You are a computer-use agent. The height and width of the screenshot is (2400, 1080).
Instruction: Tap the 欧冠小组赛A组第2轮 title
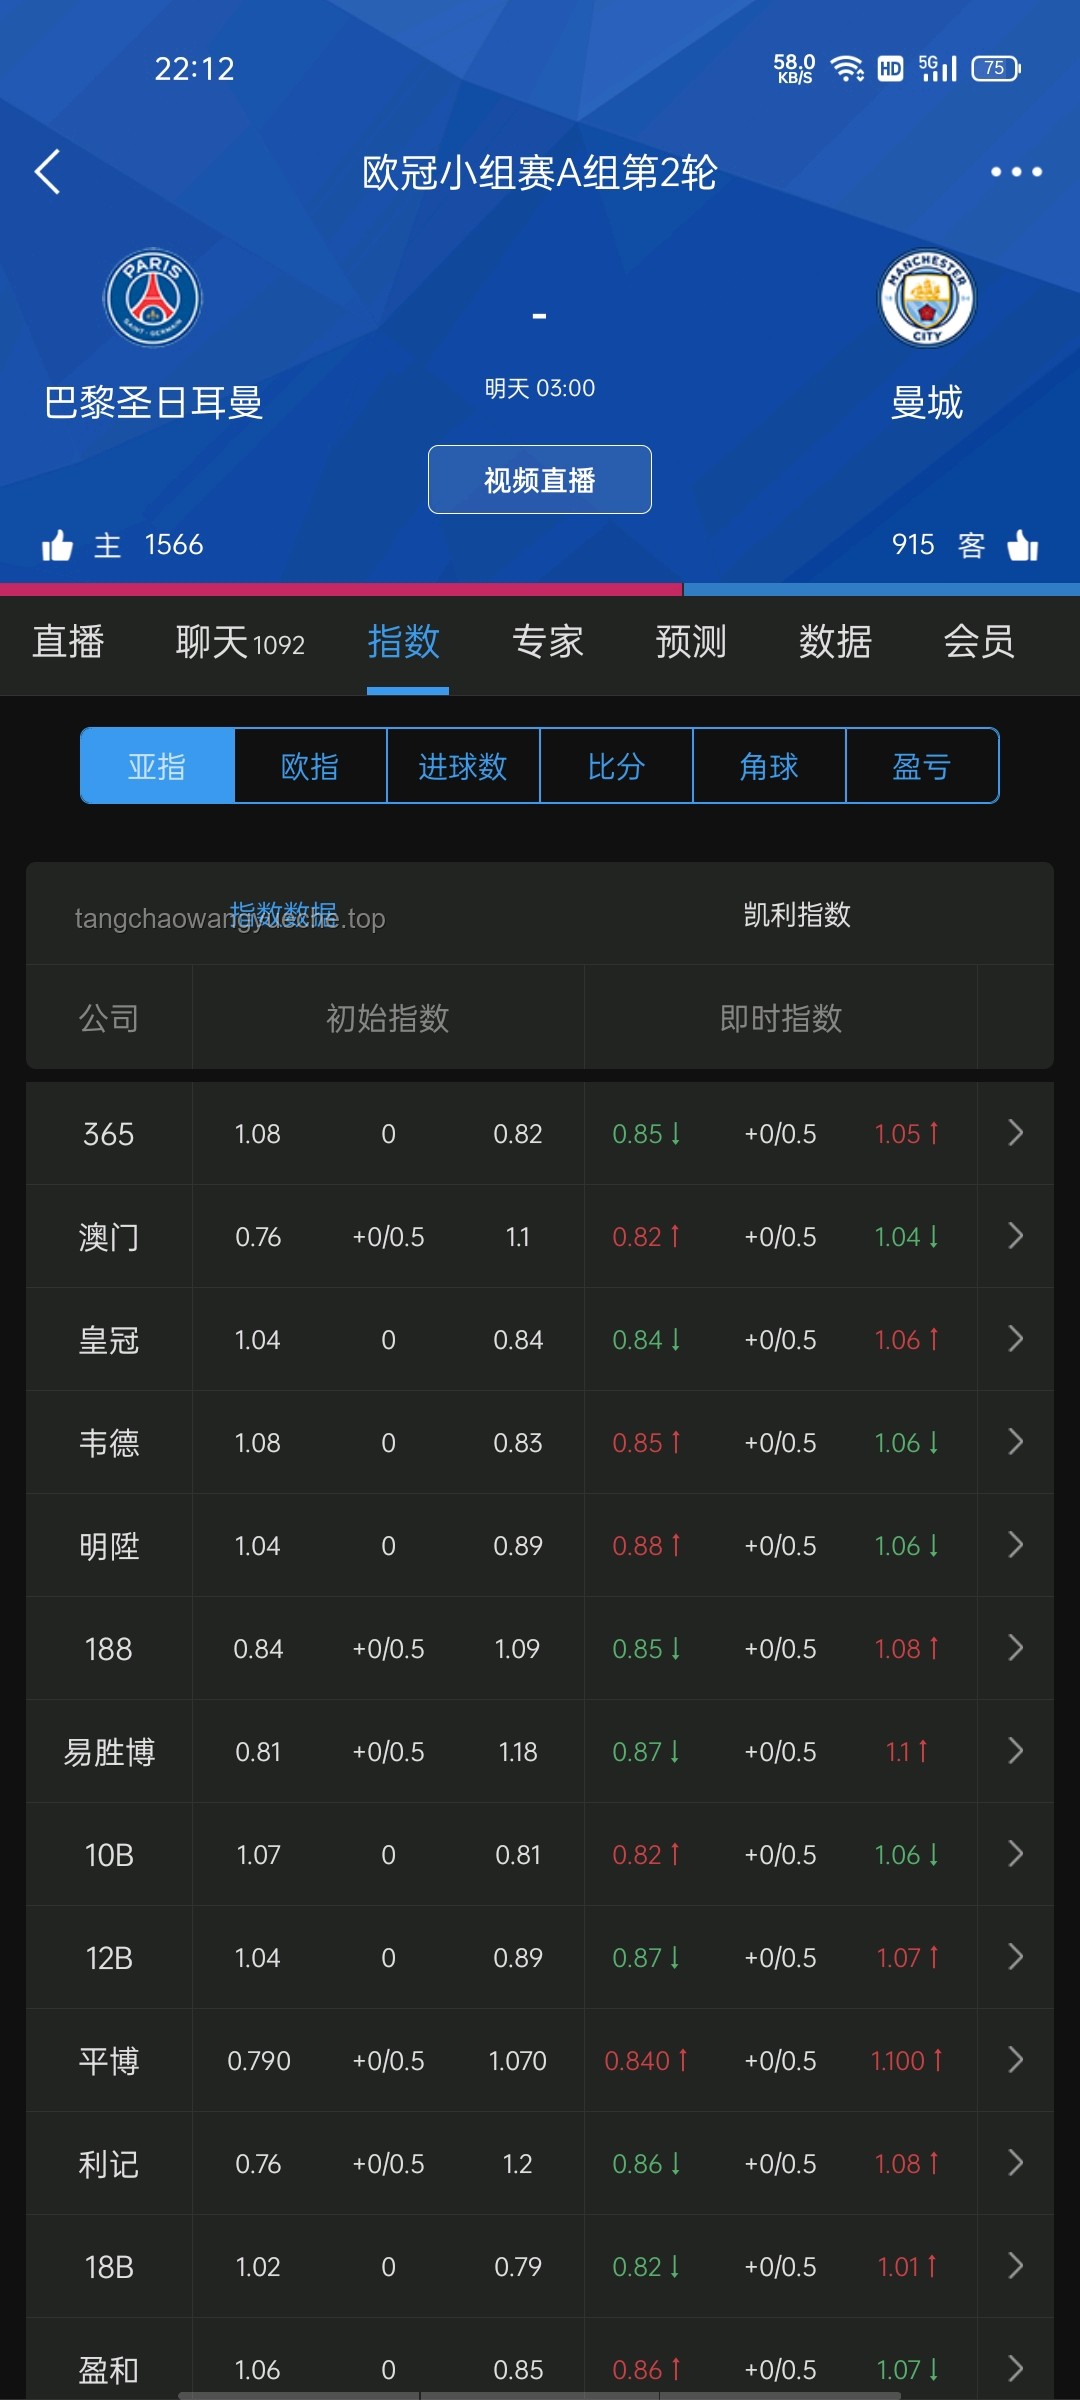540,173
